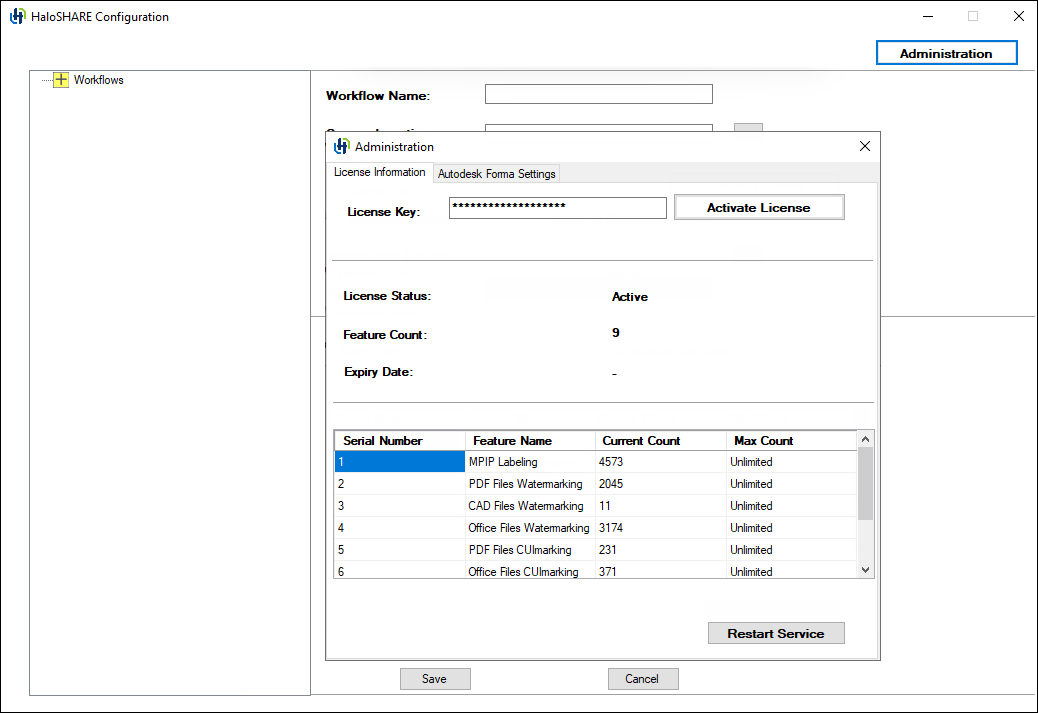Switch to the Autodesk Forma Settings tab
Image resolution: width=1038 pixels, height=713 pixels.
click(496, 172)
